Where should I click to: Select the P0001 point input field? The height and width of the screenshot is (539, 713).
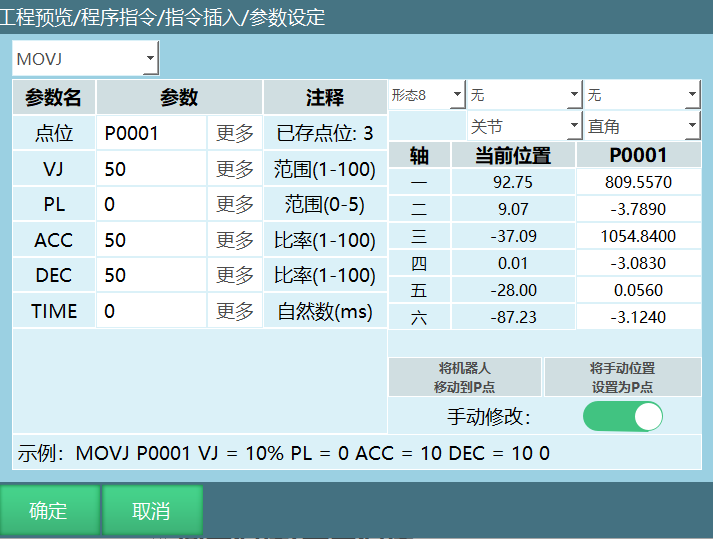pyautogui.click(x=151, y=133)
